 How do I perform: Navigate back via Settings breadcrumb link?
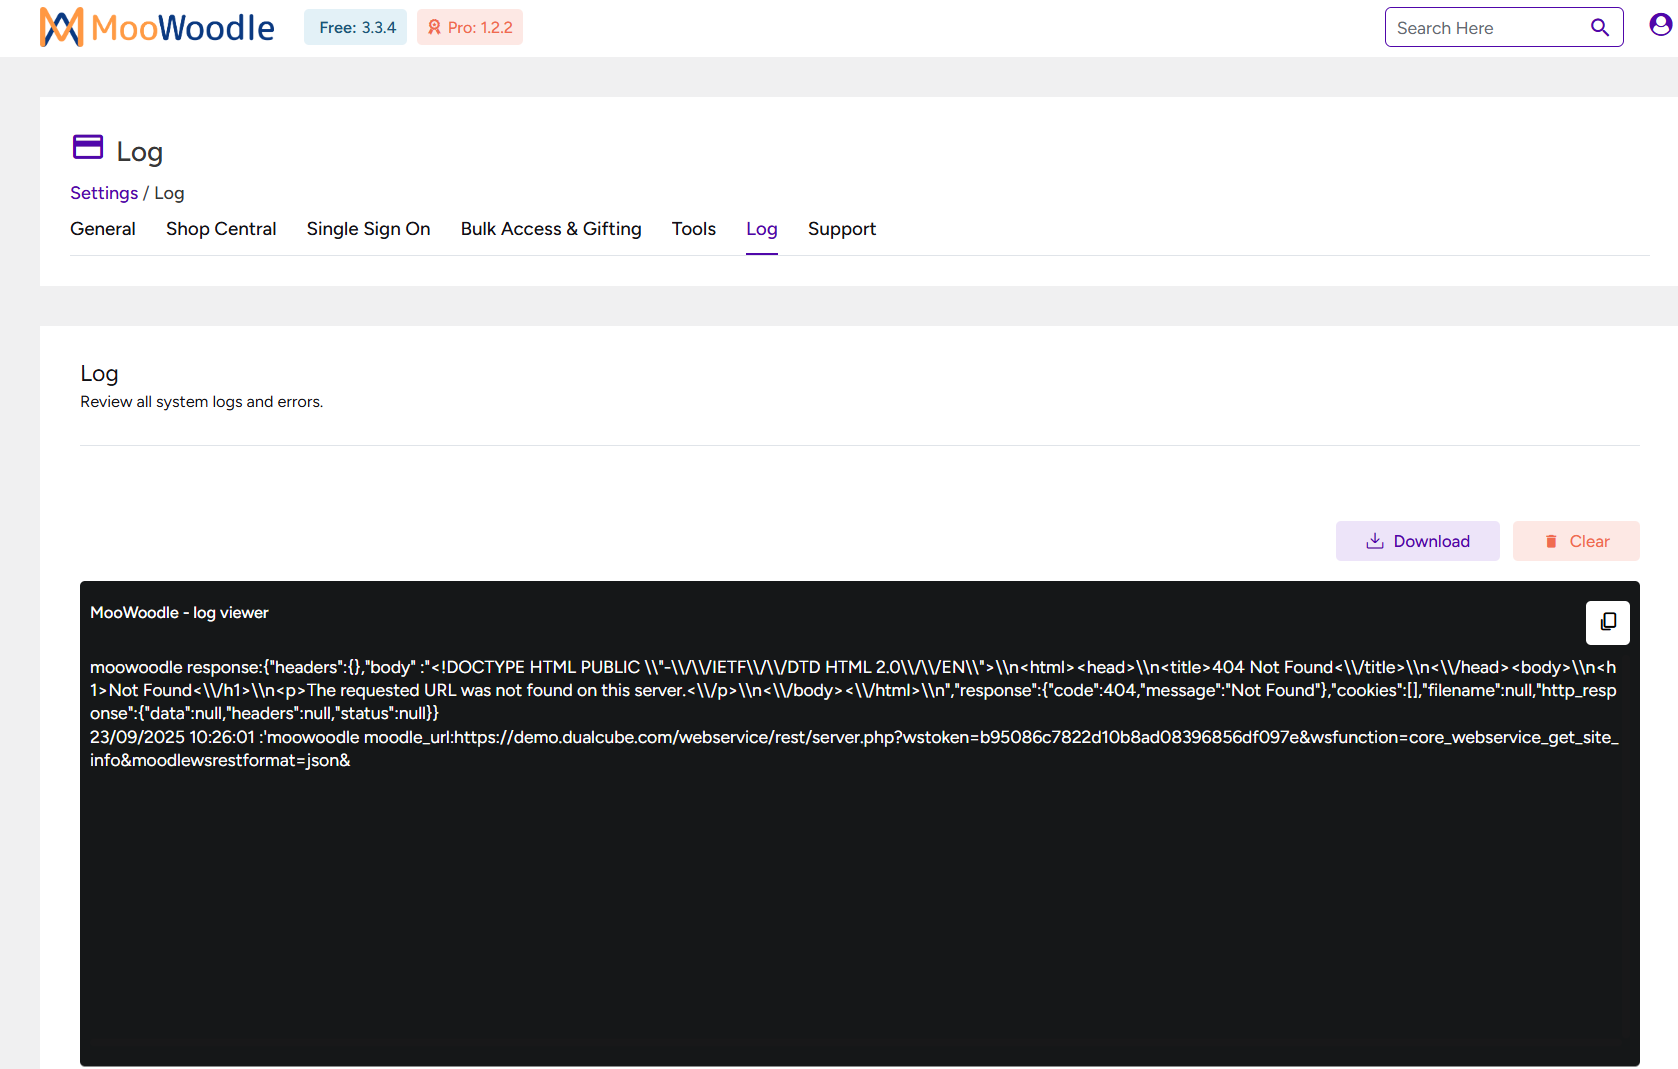pyautogui.click(x=104, y=192)
